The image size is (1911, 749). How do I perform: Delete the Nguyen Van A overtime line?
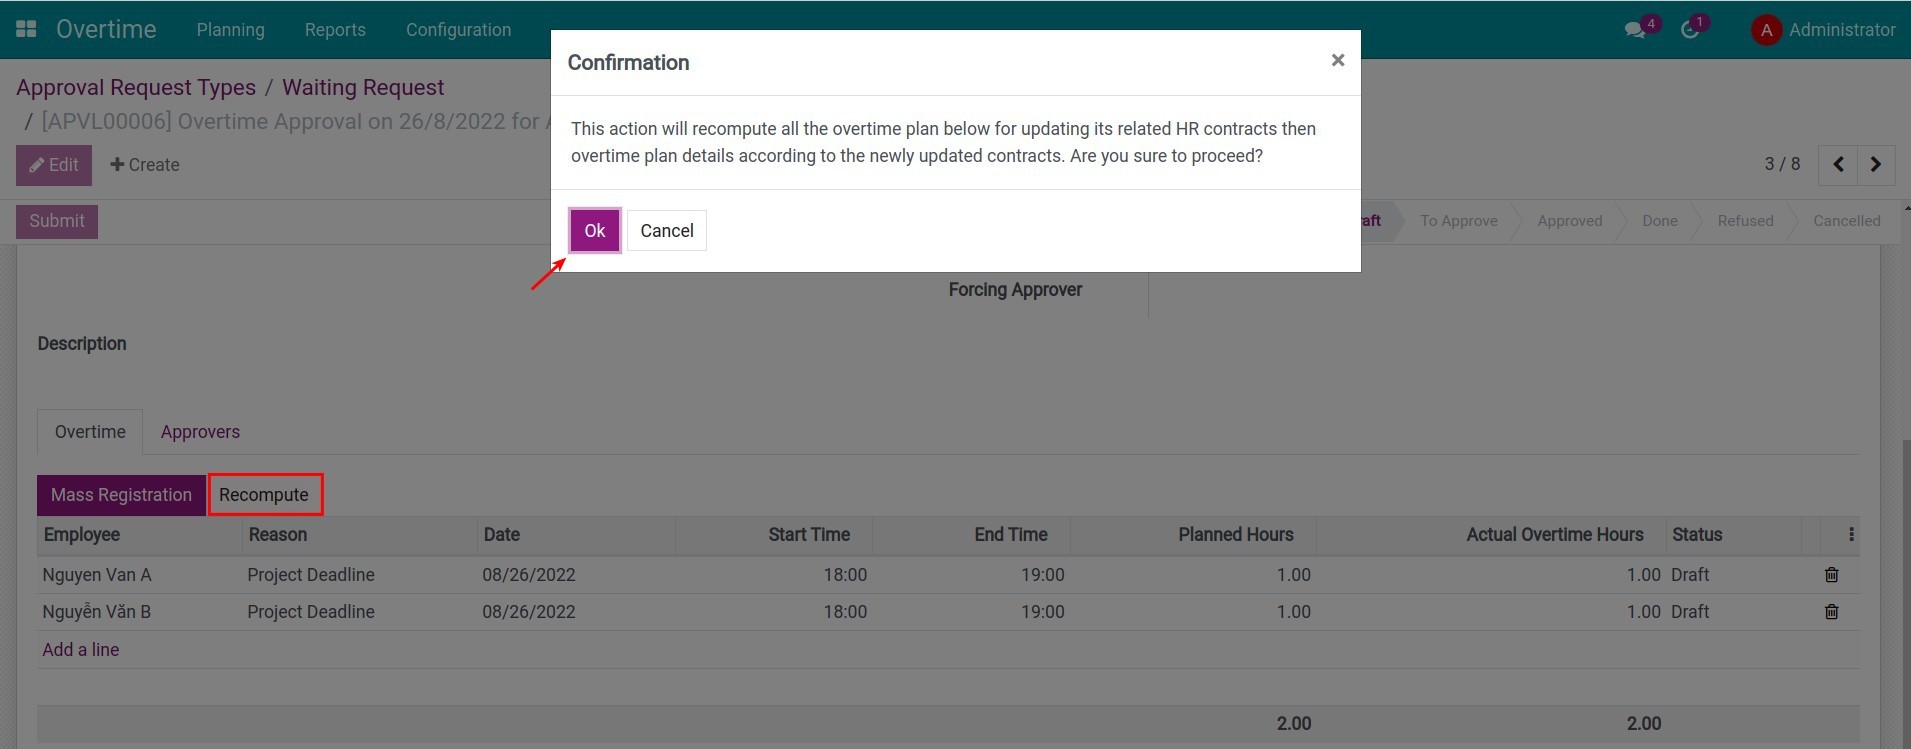(1831, 575)
